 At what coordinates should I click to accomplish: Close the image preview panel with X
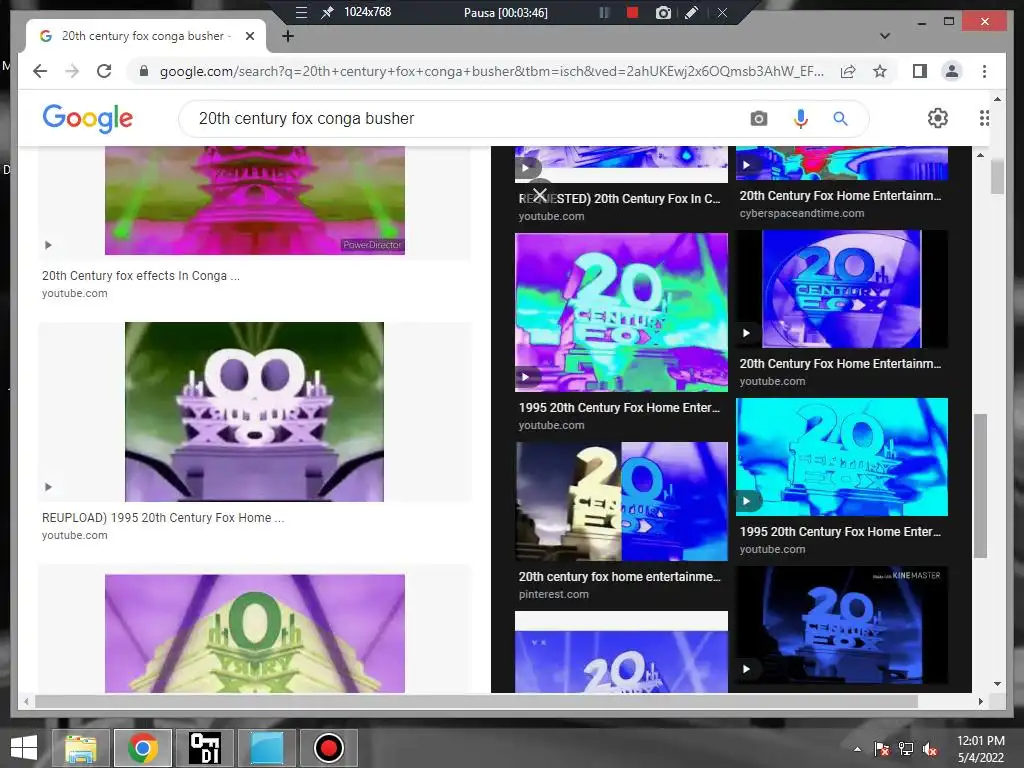pos(539,194)
